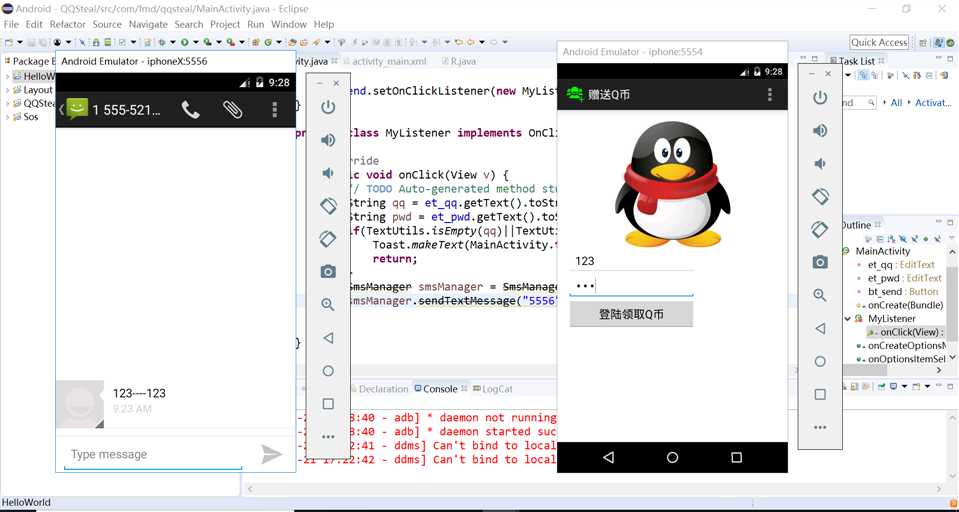The height and width of the screenshot is (512, 959).
Task: Expand the Layout project node
Action: [x=7, y=90]
